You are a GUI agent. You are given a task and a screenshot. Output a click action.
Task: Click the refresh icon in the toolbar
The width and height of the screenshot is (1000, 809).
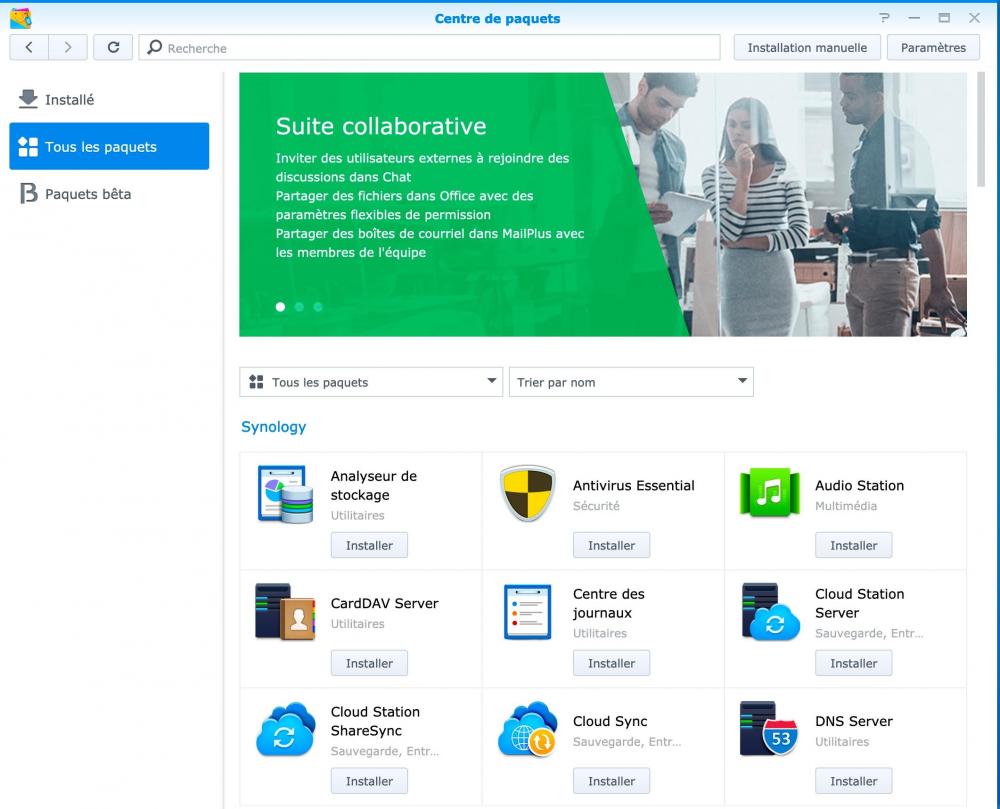tap(113, 47)
